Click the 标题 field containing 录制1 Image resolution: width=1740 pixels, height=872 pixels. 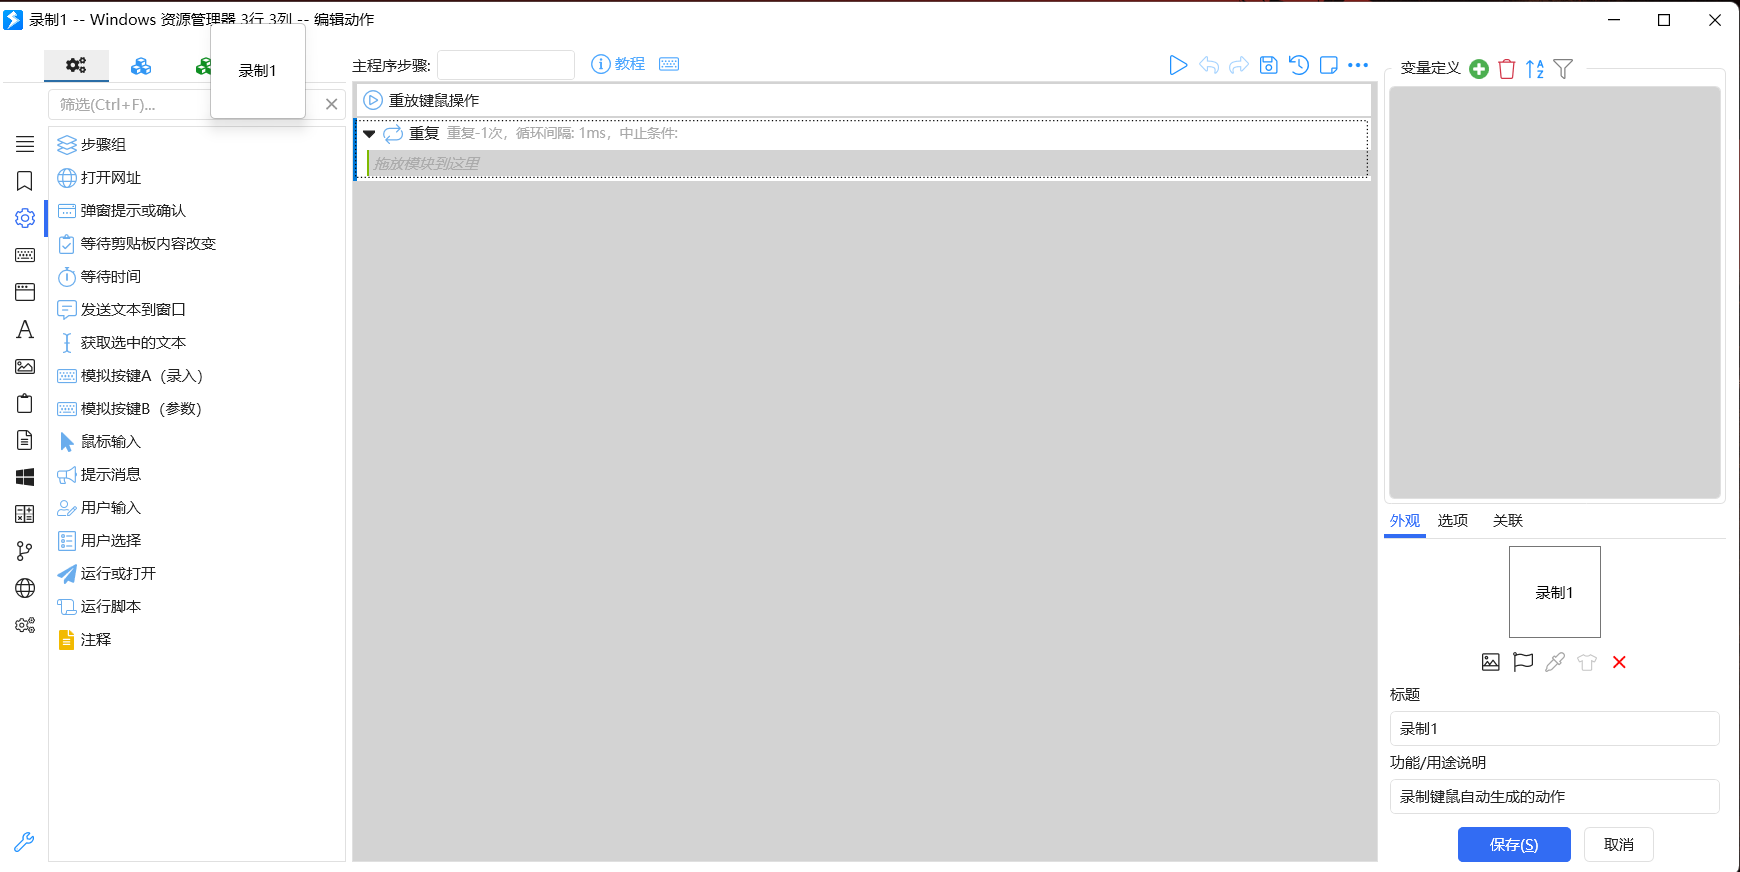1555,729
